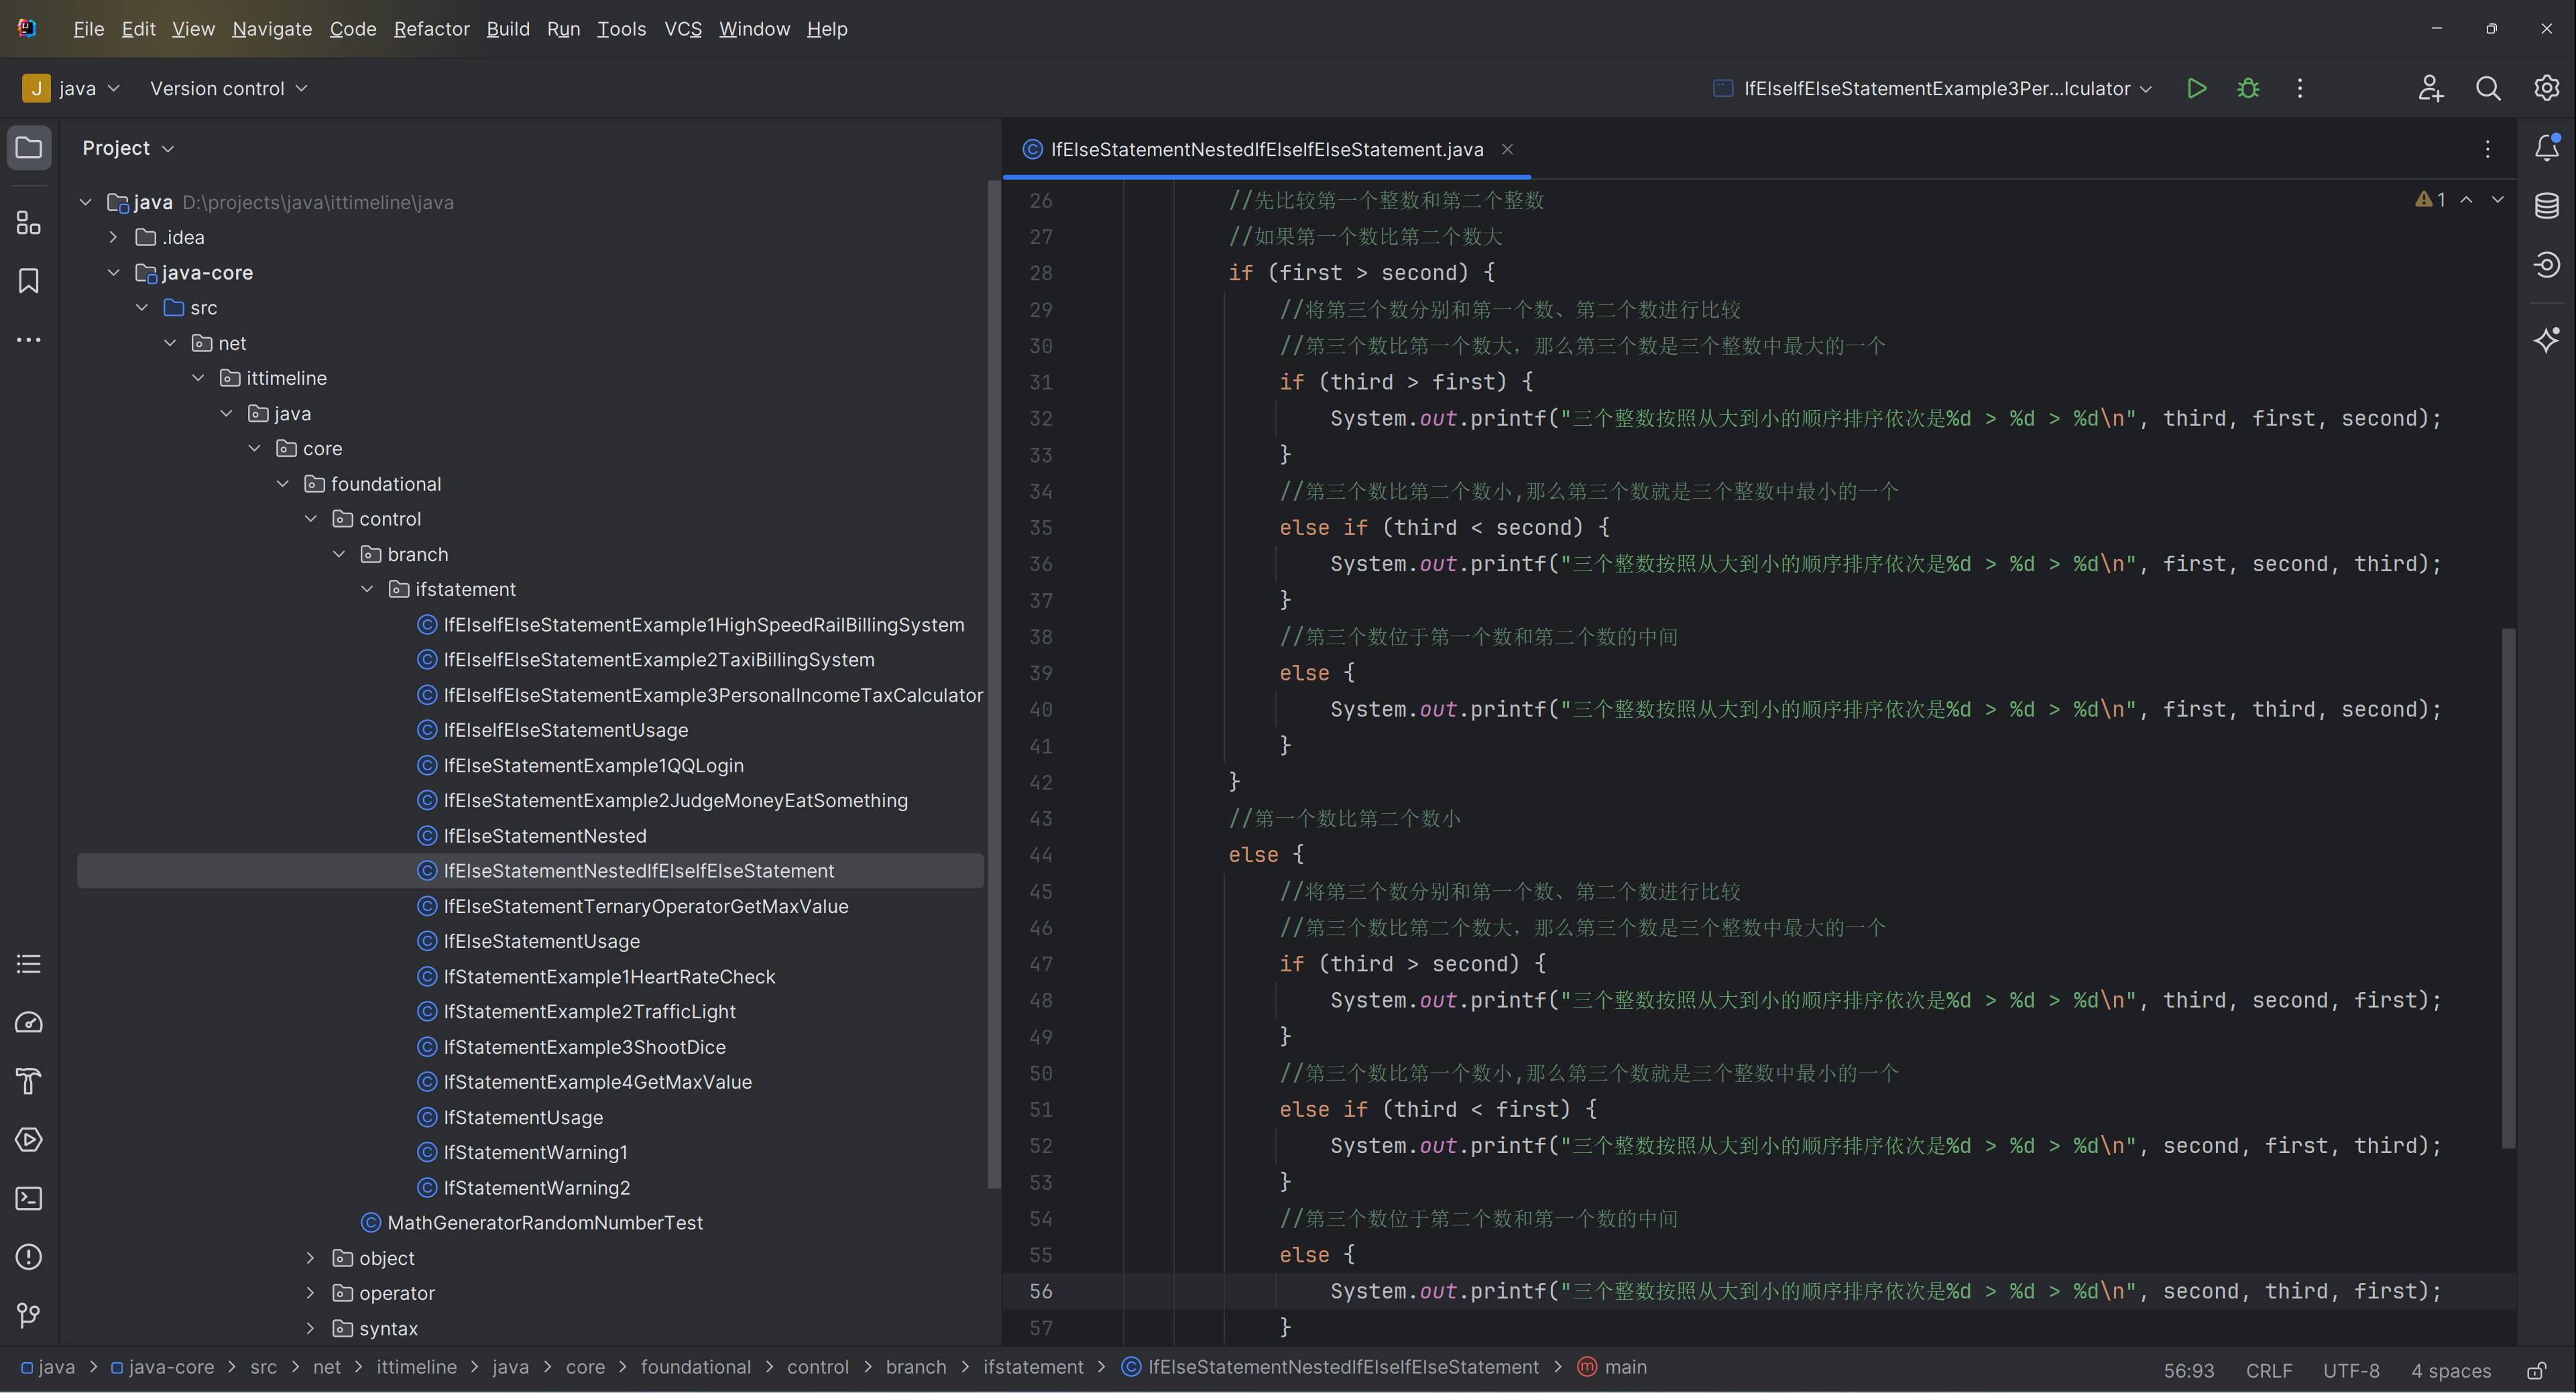
Task: Open Notifications bell panel
Action: point(2546,148)
